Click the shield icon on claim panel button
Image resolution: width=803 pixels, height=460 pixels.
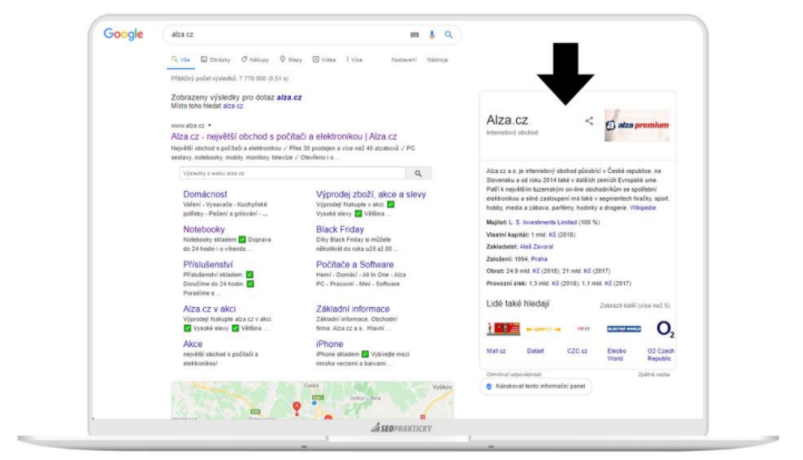click(489, 386)
